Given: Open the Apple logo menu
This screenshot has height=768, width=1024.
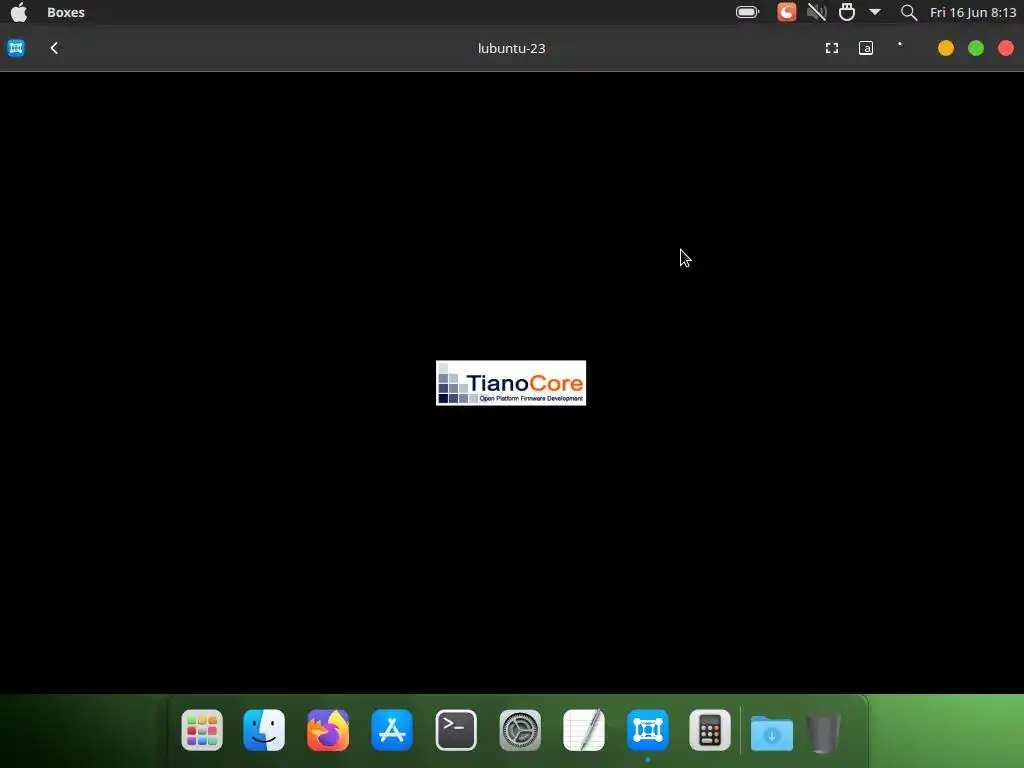Looking at the screenshot, I should (x=19, y=12).
